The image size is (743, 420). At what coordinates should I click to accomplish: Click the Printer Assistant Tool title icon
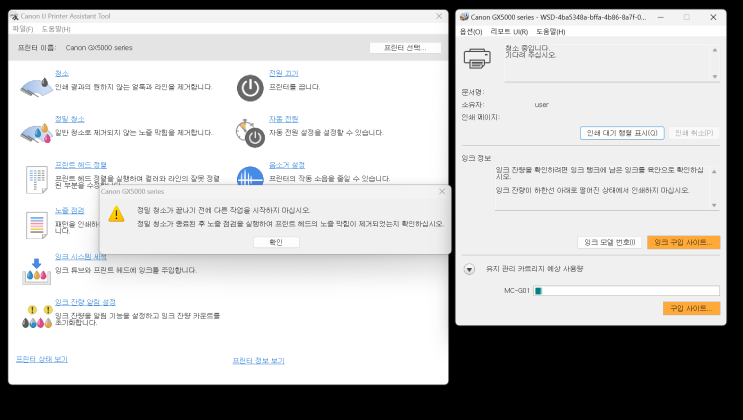tap(14, 16)
